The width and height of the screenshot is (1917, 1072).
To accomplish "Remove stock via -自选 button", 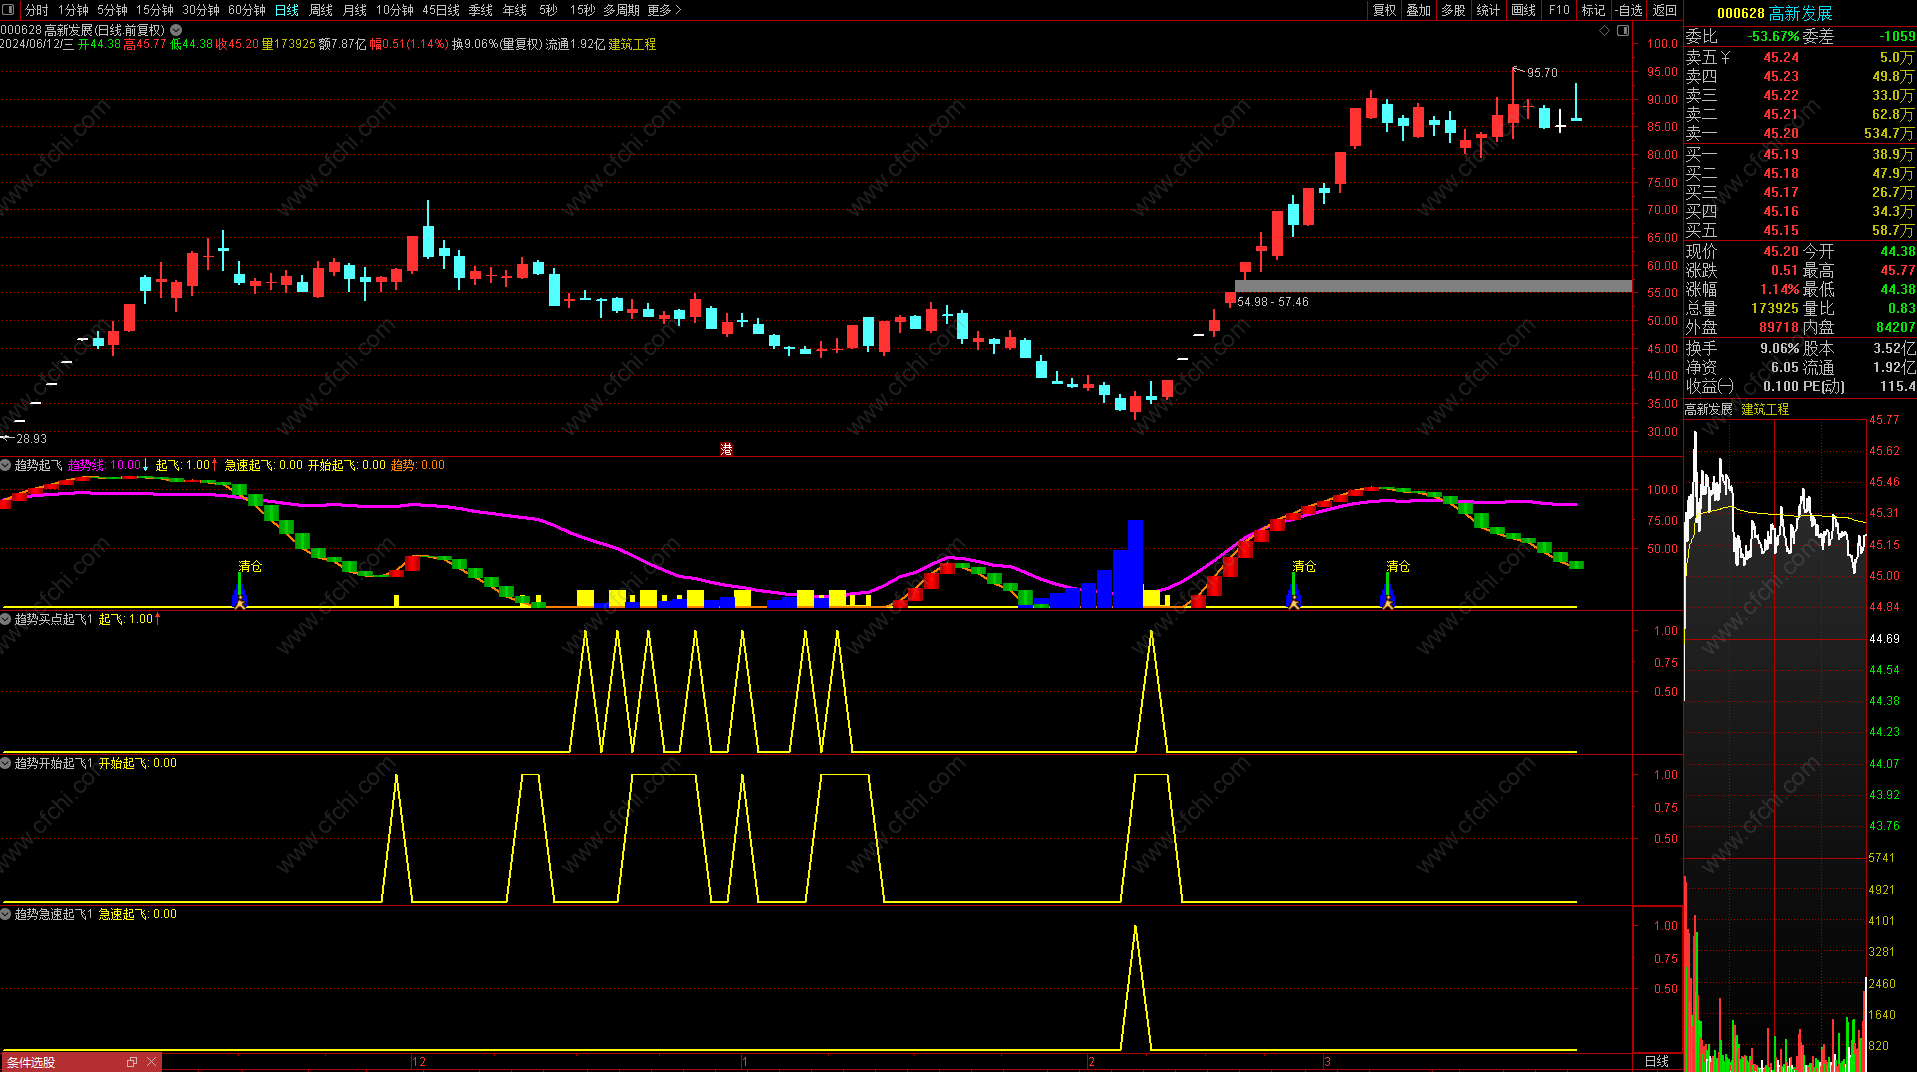I will pyautogui.click(x=1629, y=10).
